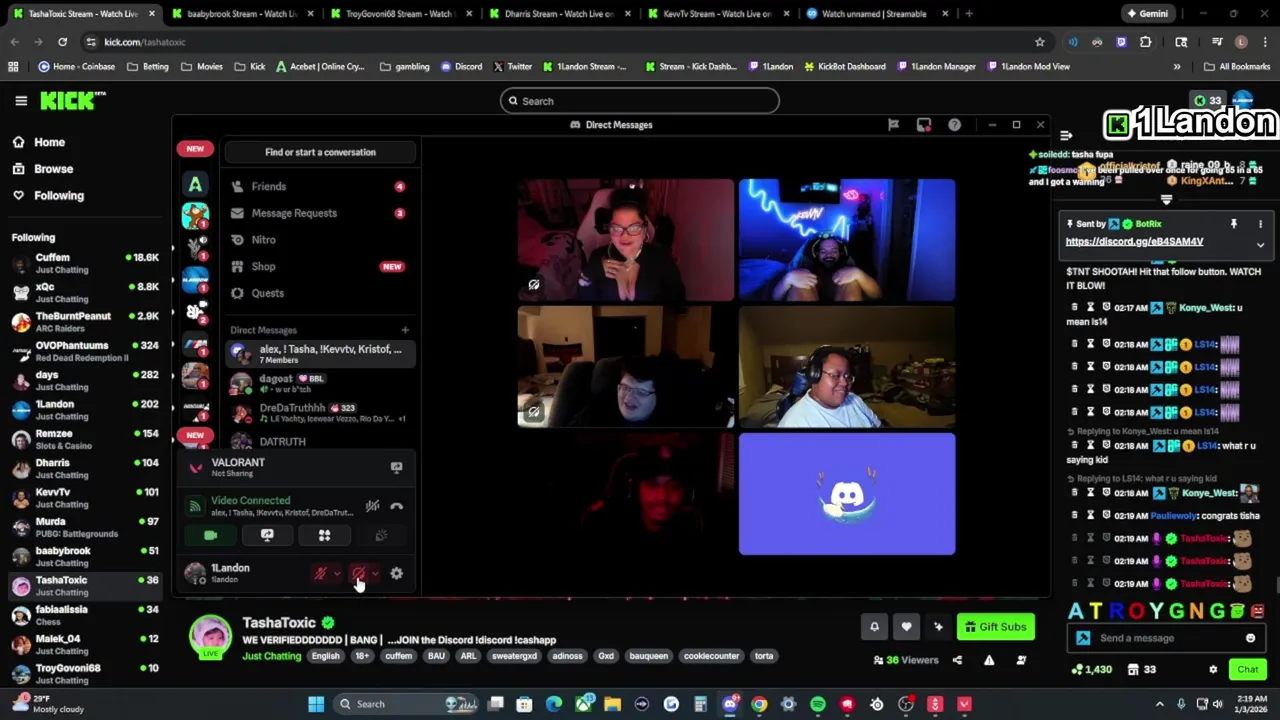This screenshot has width=1280, height=720.
Task: Open Friends in Discord sidebar
Action: coord(318,186)
